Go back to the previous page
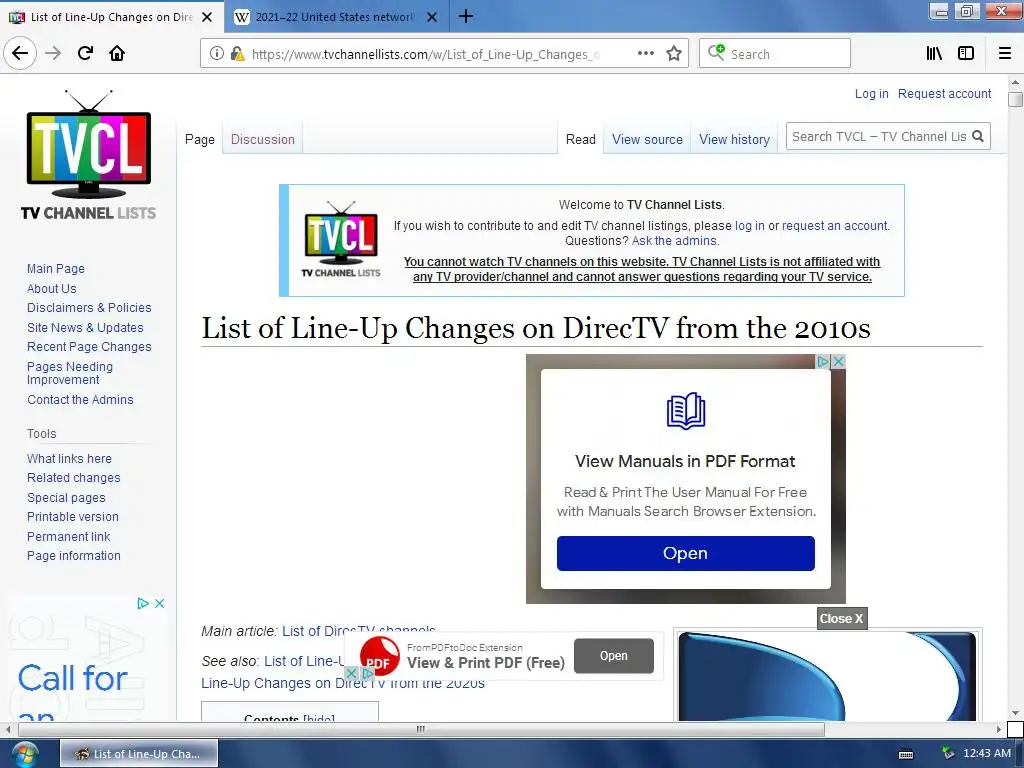The height and width of the screenshot is (768, 1024). (20, 53)
